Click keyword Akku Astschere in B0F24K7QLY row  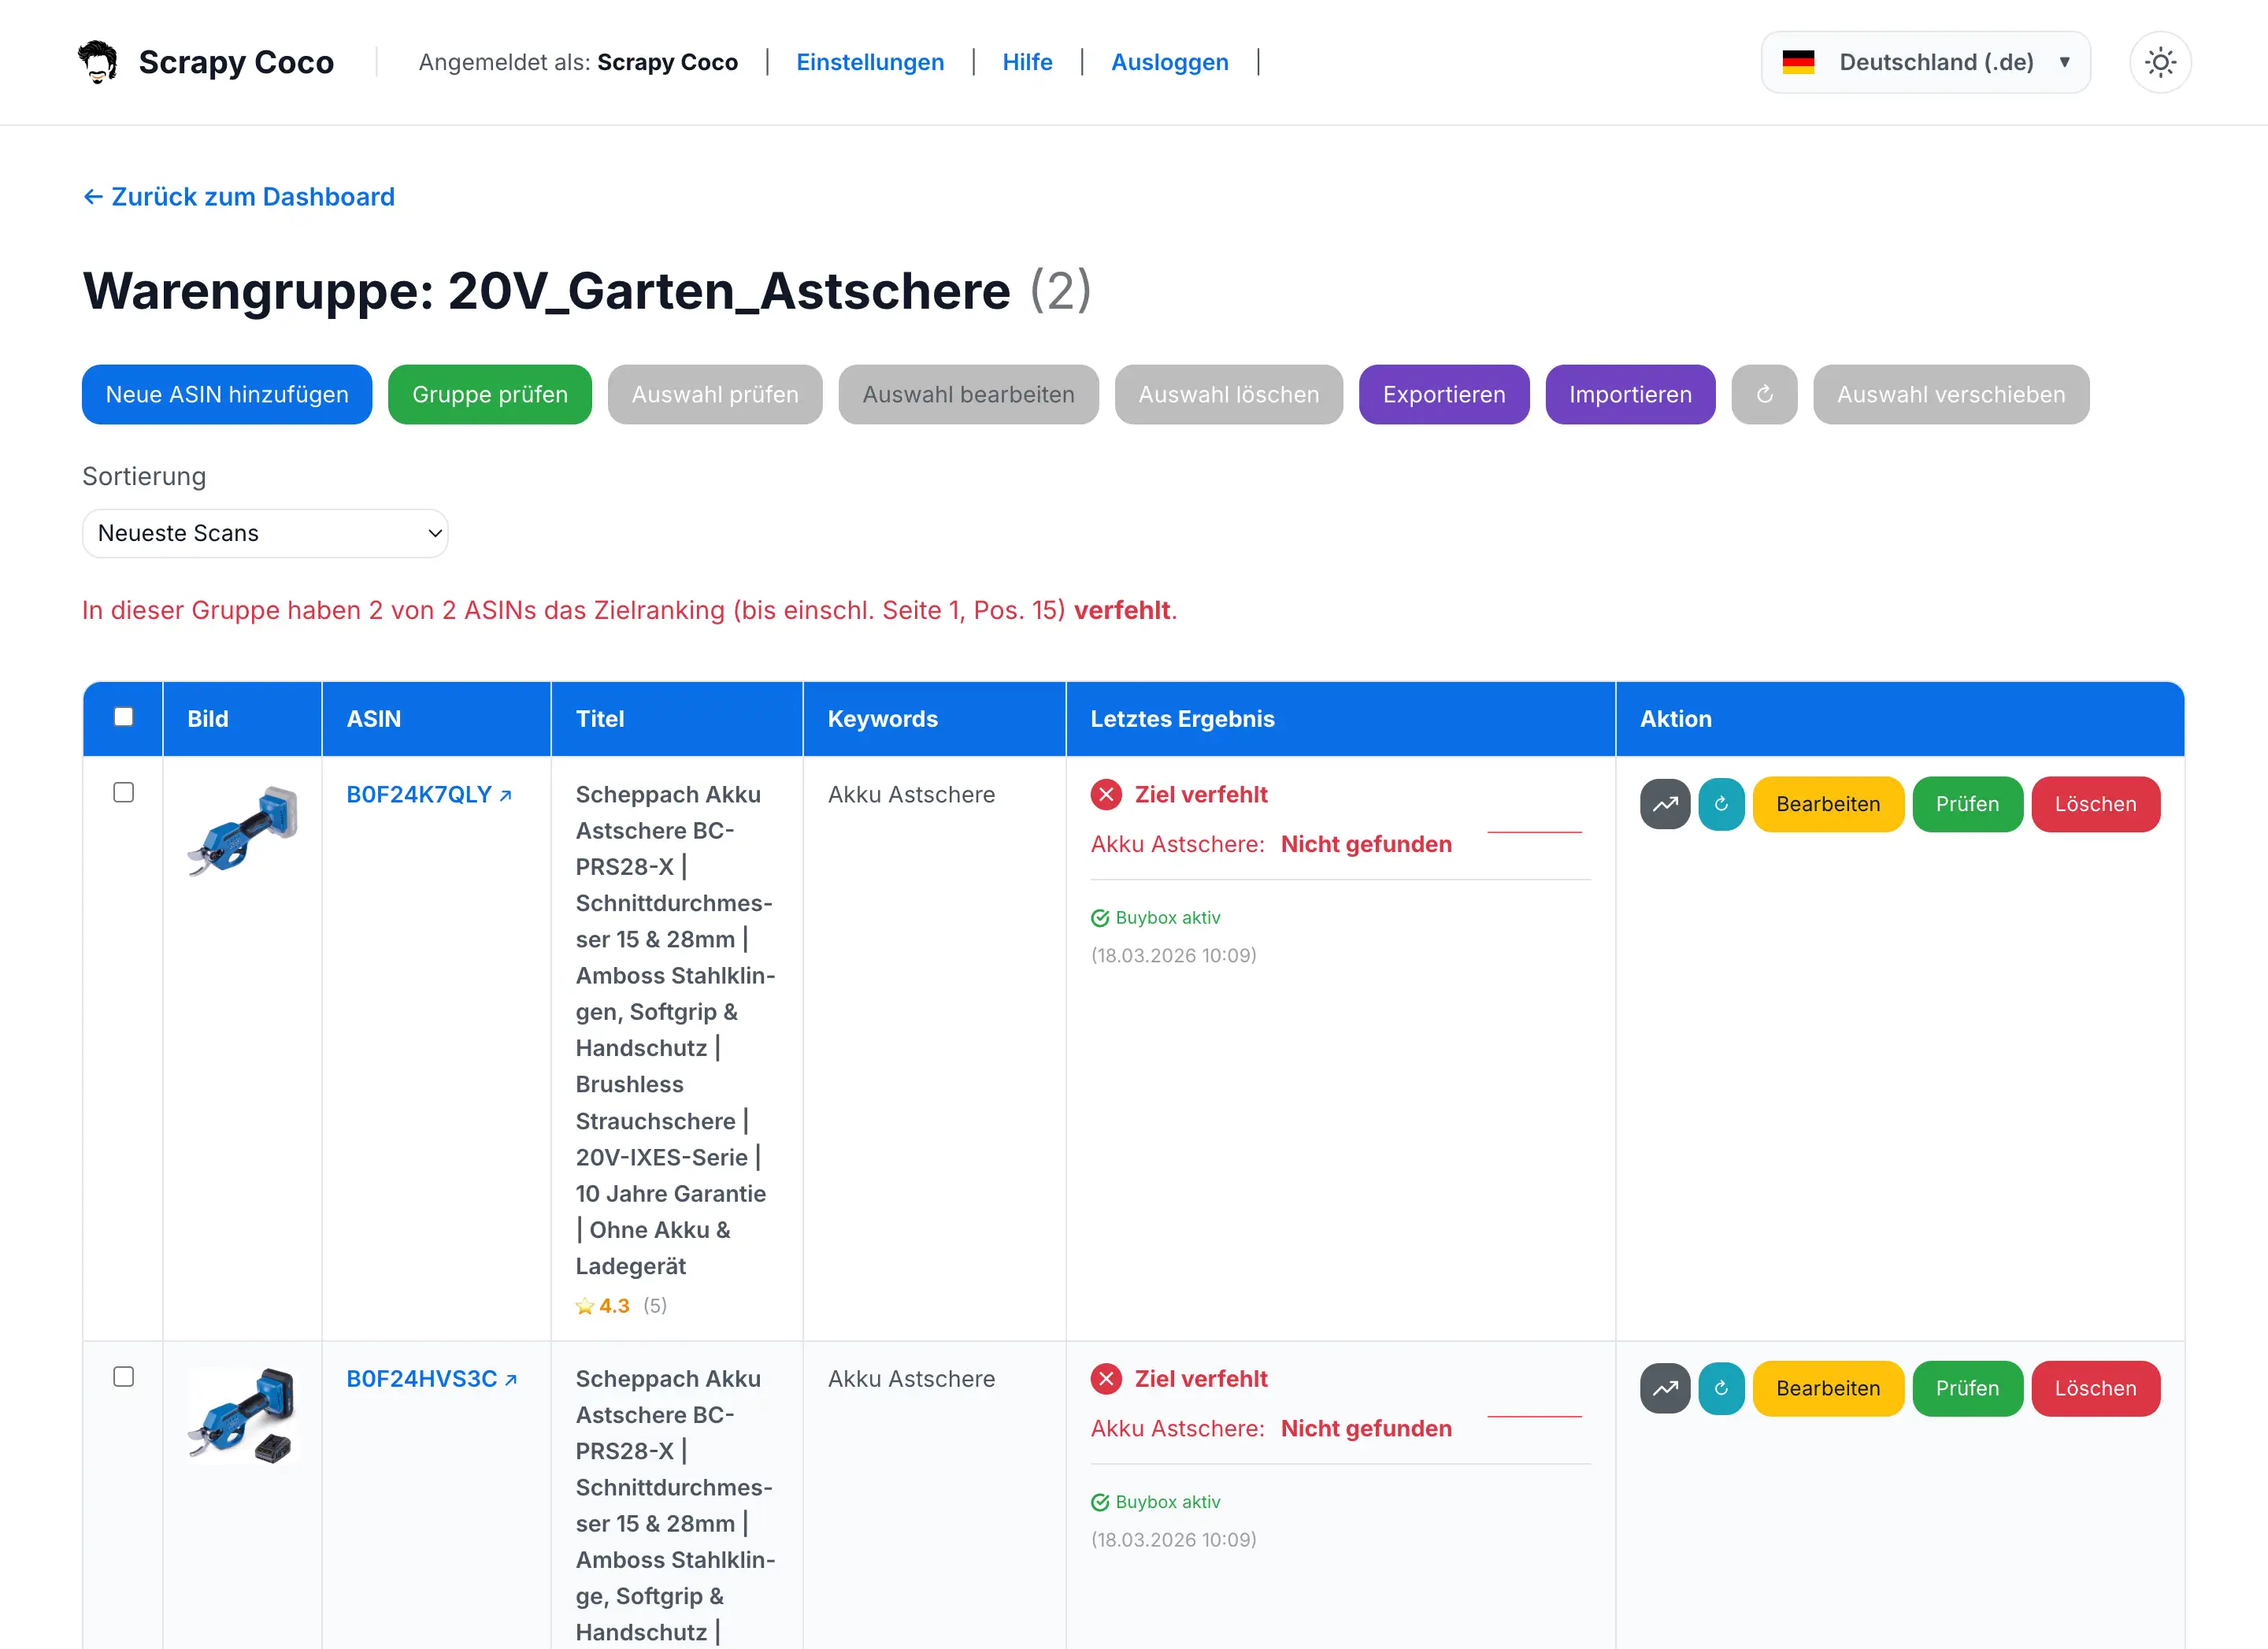[x=911, y=795]
